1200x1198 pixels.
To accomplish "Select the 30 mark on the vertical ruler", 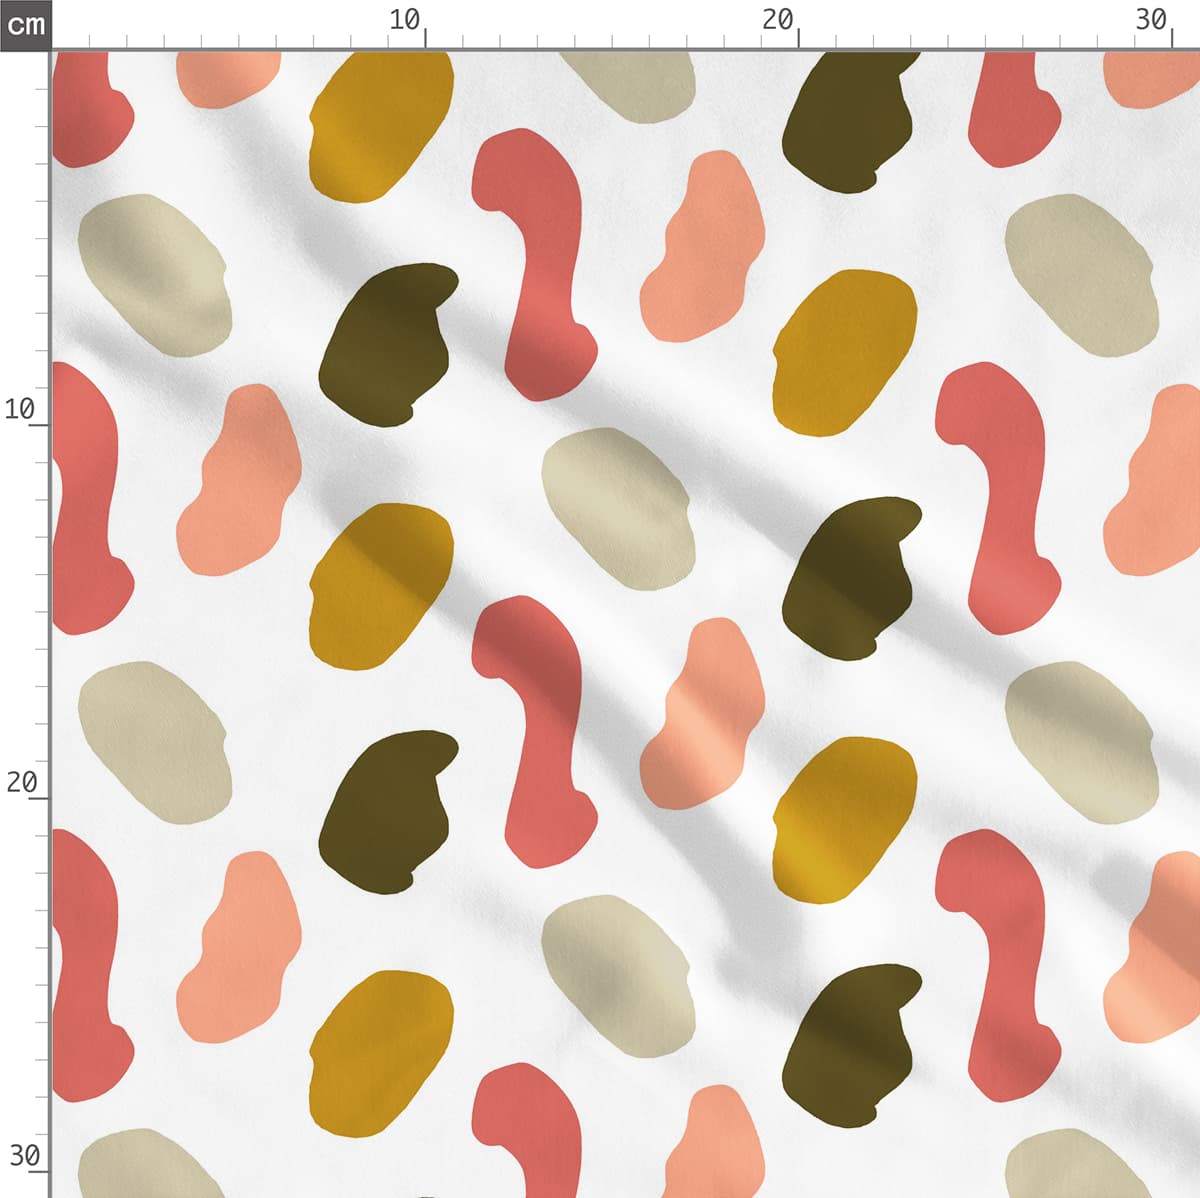I will pyautogui.click(x=24, y=1156).
